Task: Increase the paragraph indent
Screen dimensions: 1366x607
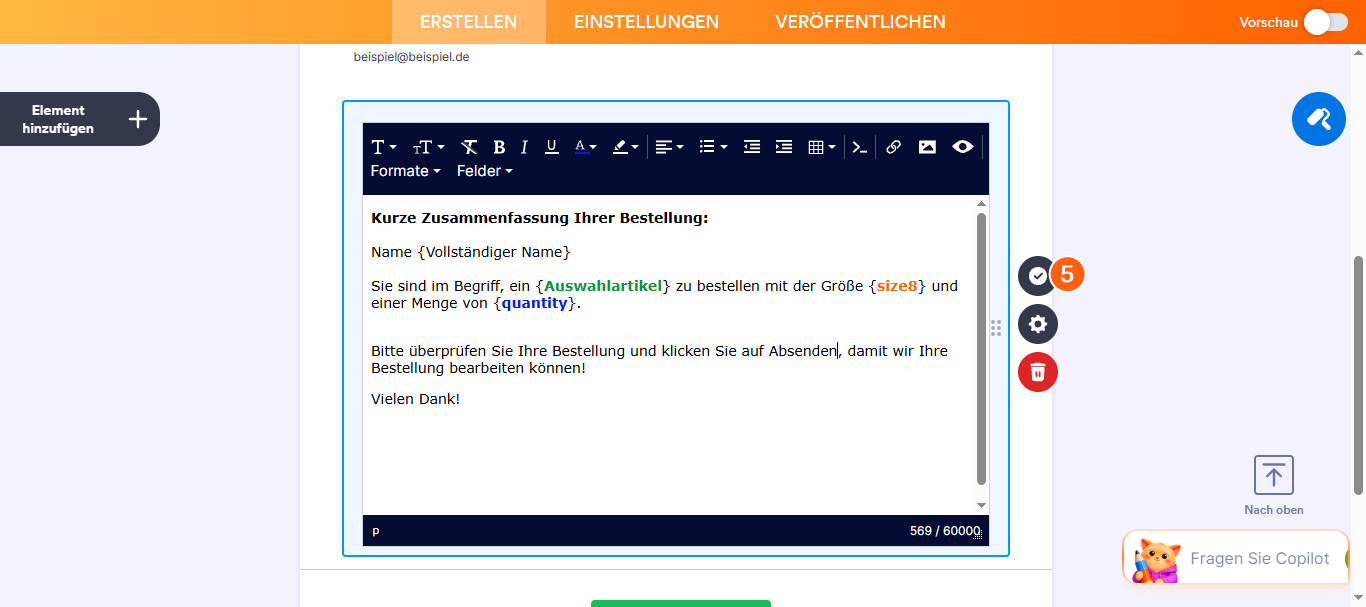Action: [x=784, y=147]
